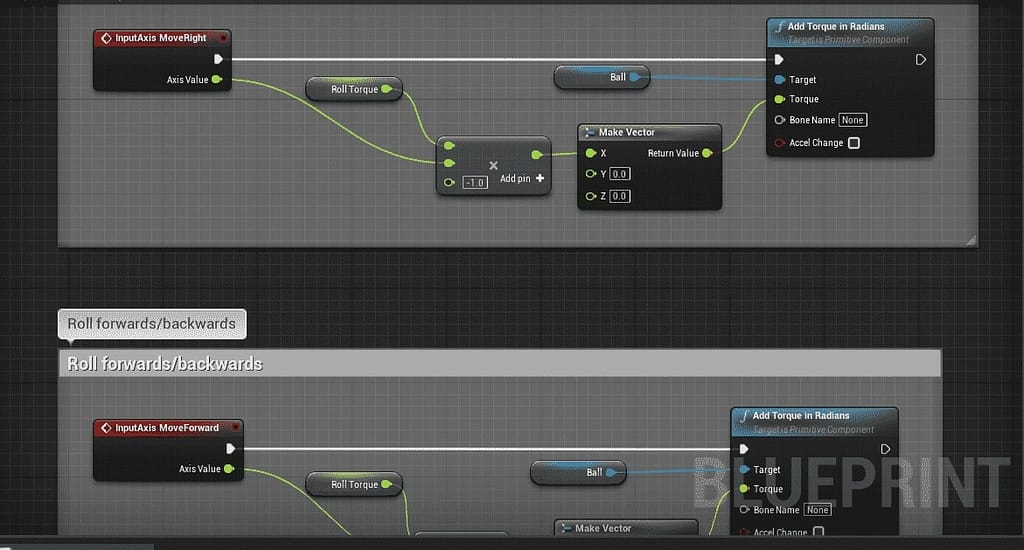The height and width of the screenshot is (550, 1024).
Task: Click the first input pin of the multiply node
Action: click(x=449, y=145)
